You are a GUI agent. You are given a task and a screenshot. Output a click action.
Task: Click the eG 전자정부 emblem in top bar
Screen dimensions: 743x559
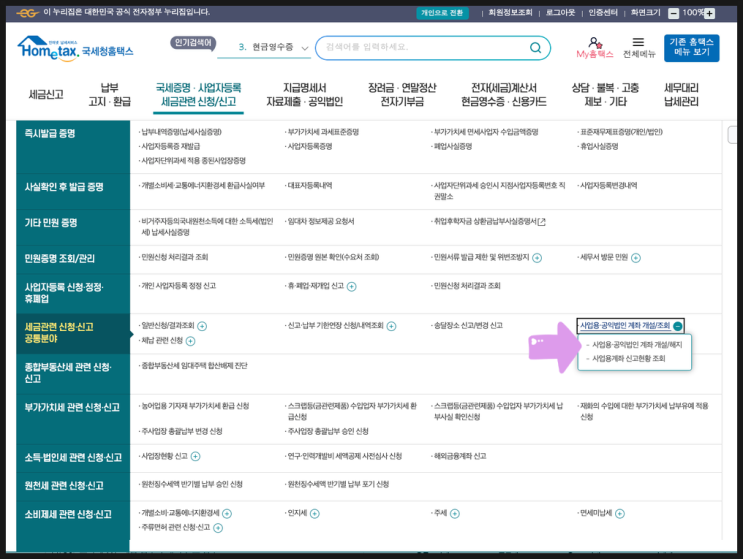point(27,13)
